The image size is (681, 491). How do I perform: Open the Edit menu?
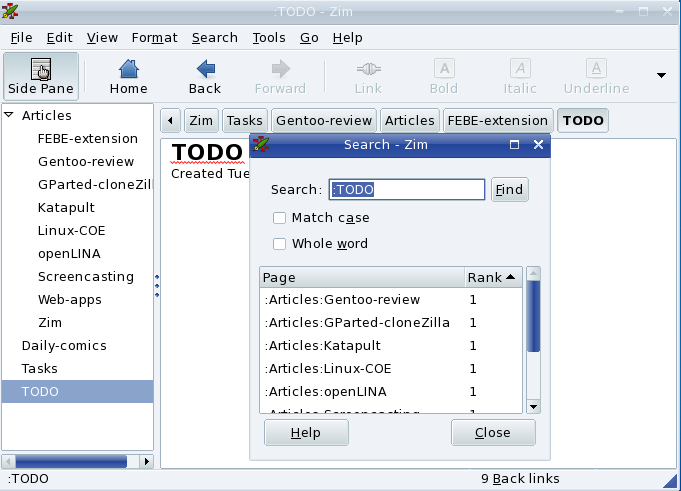[60, 38]
